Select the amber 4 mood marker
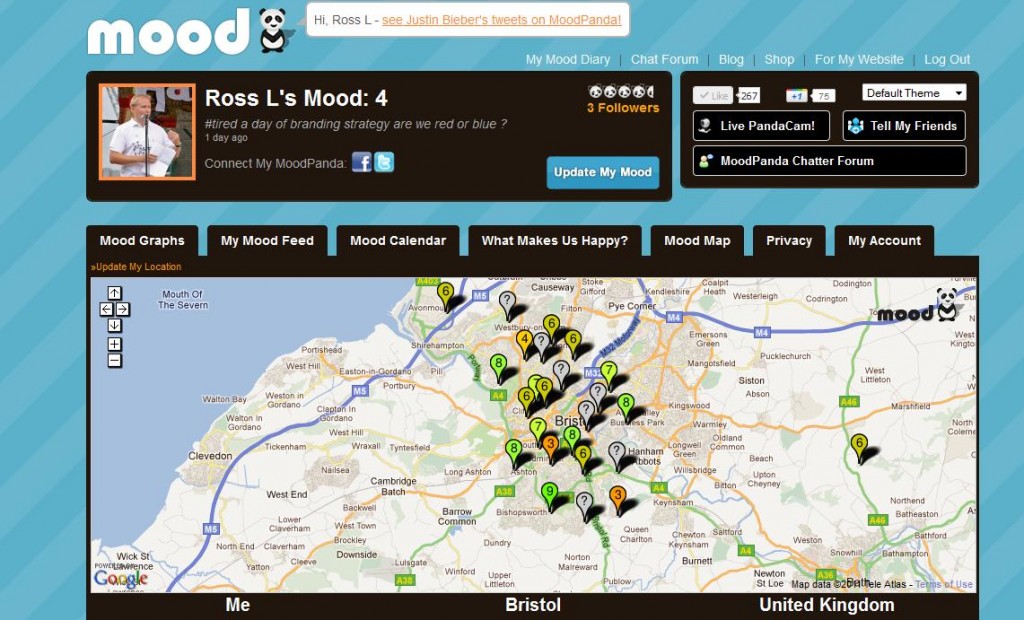 pos(524,342)
